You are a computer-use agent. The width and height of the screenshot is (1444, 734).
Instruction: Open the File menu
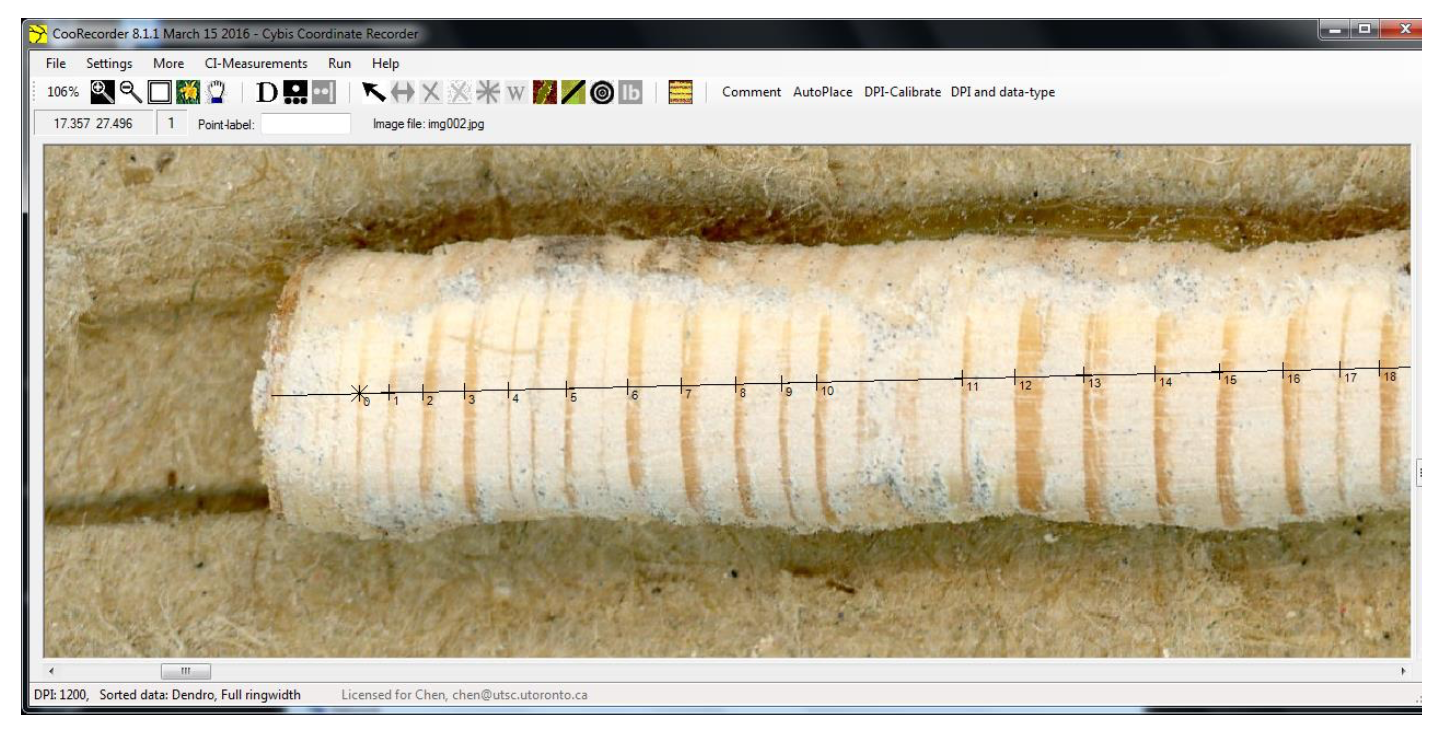click(56, 63)
